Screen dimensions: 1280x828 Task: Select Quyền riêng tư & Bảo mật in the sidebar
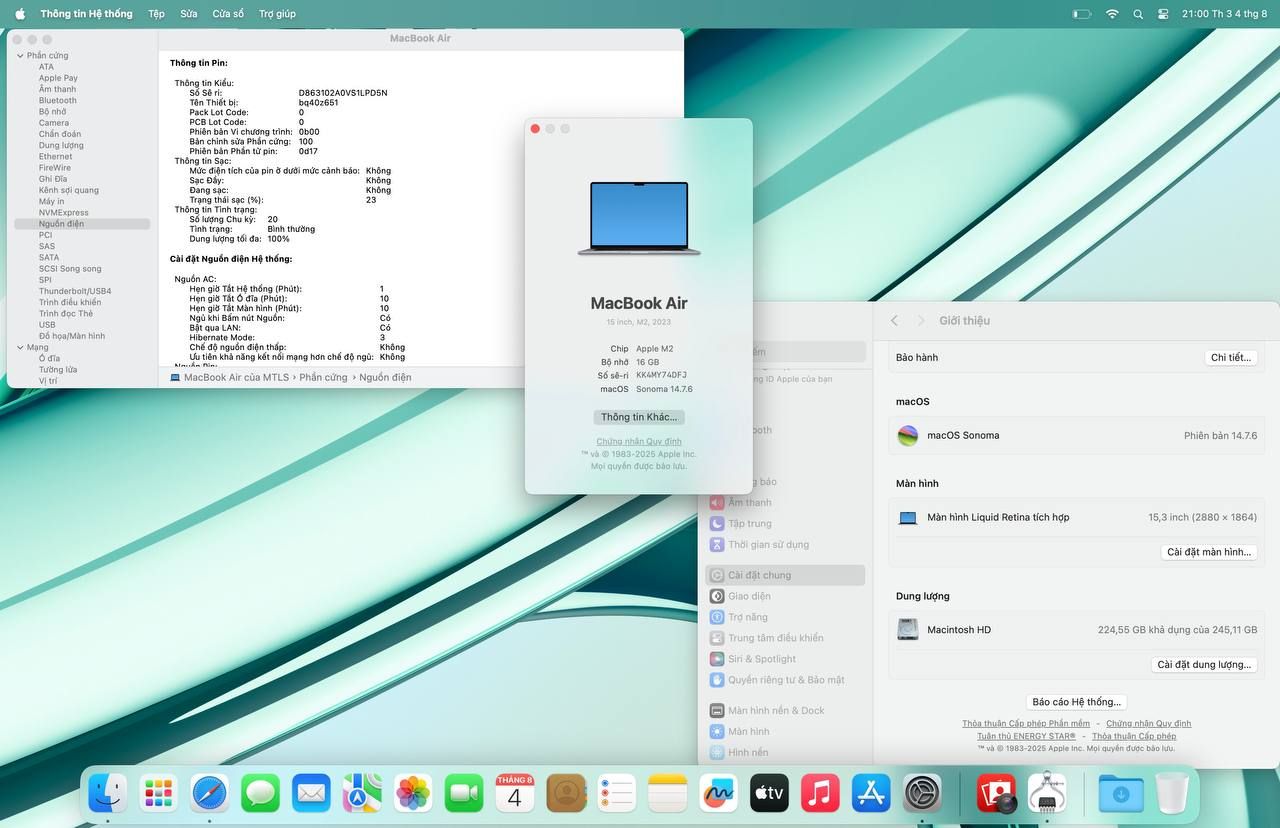point(785,680)
